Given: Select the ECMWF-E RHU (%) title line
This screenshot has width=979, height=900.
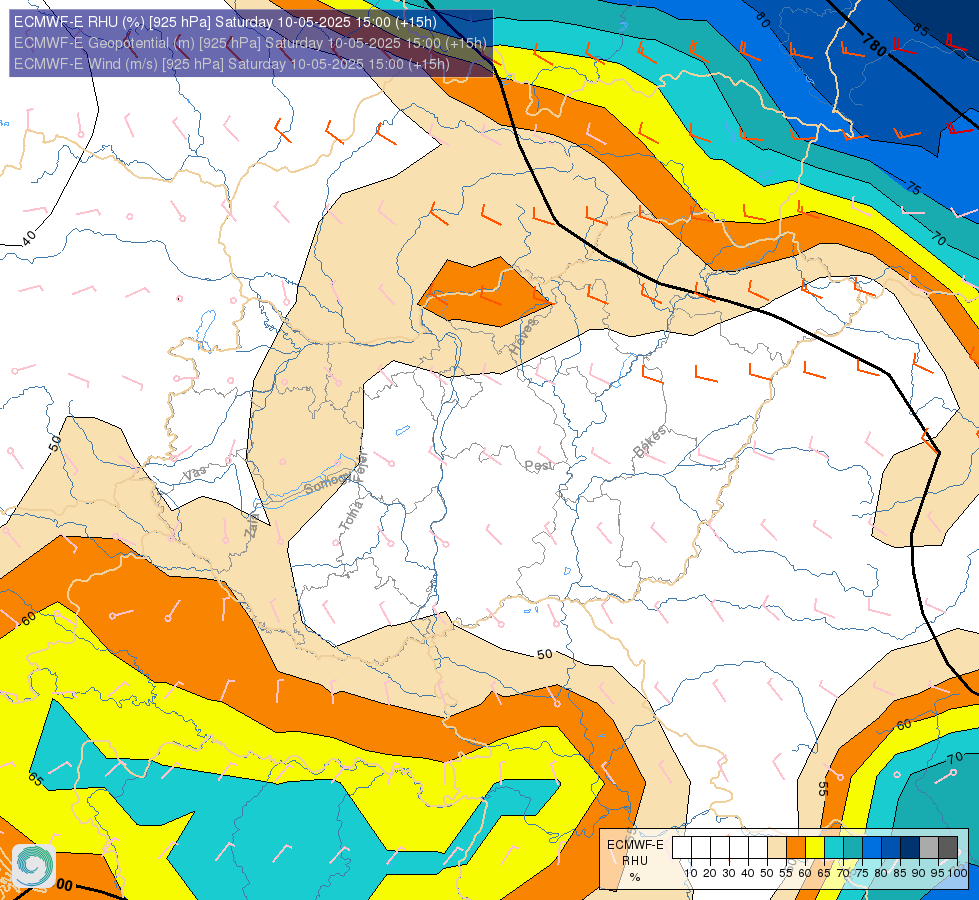Looking at the screenshot, I should point(225,22).
